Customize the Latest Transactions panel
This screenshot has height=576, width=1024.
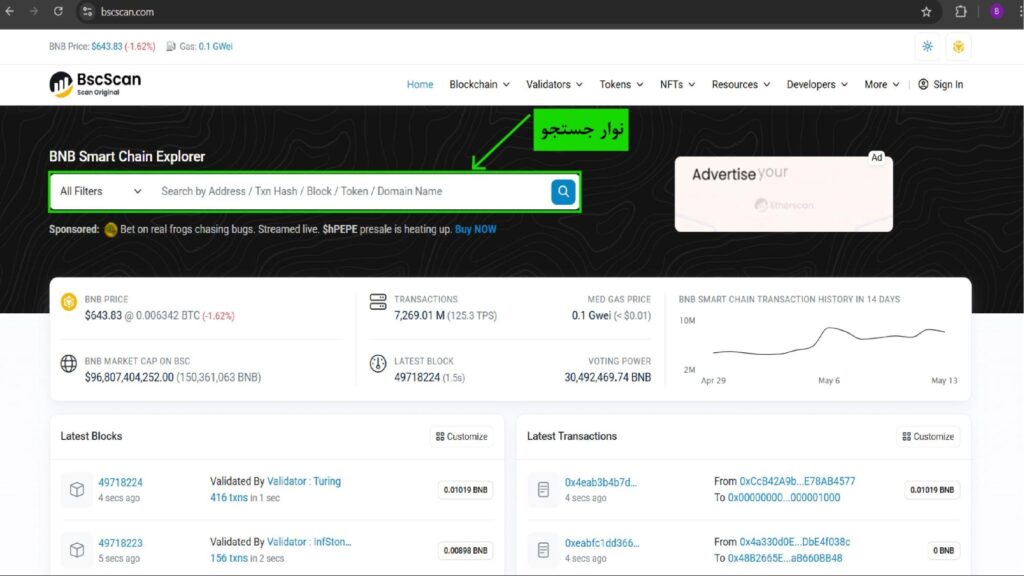click(x=928, y=436)
